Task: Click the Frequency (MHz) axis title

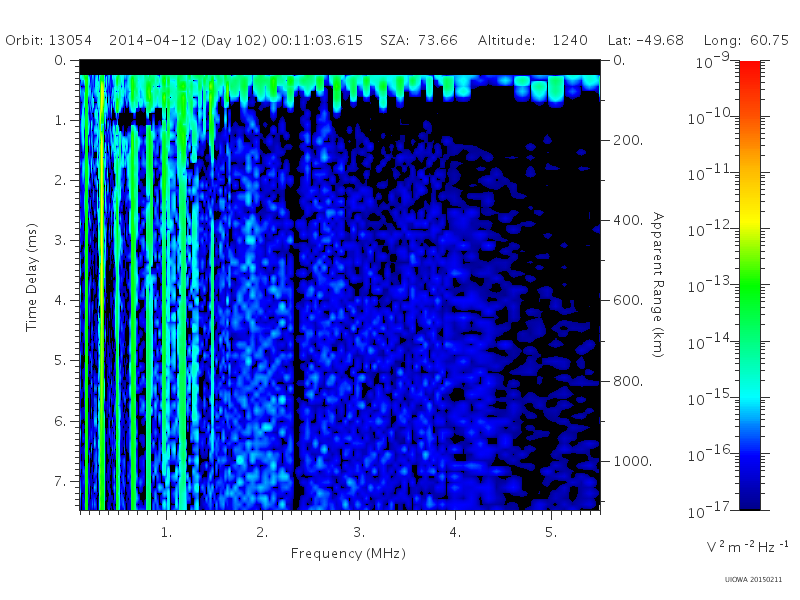Action: click(x=348, y=554)
